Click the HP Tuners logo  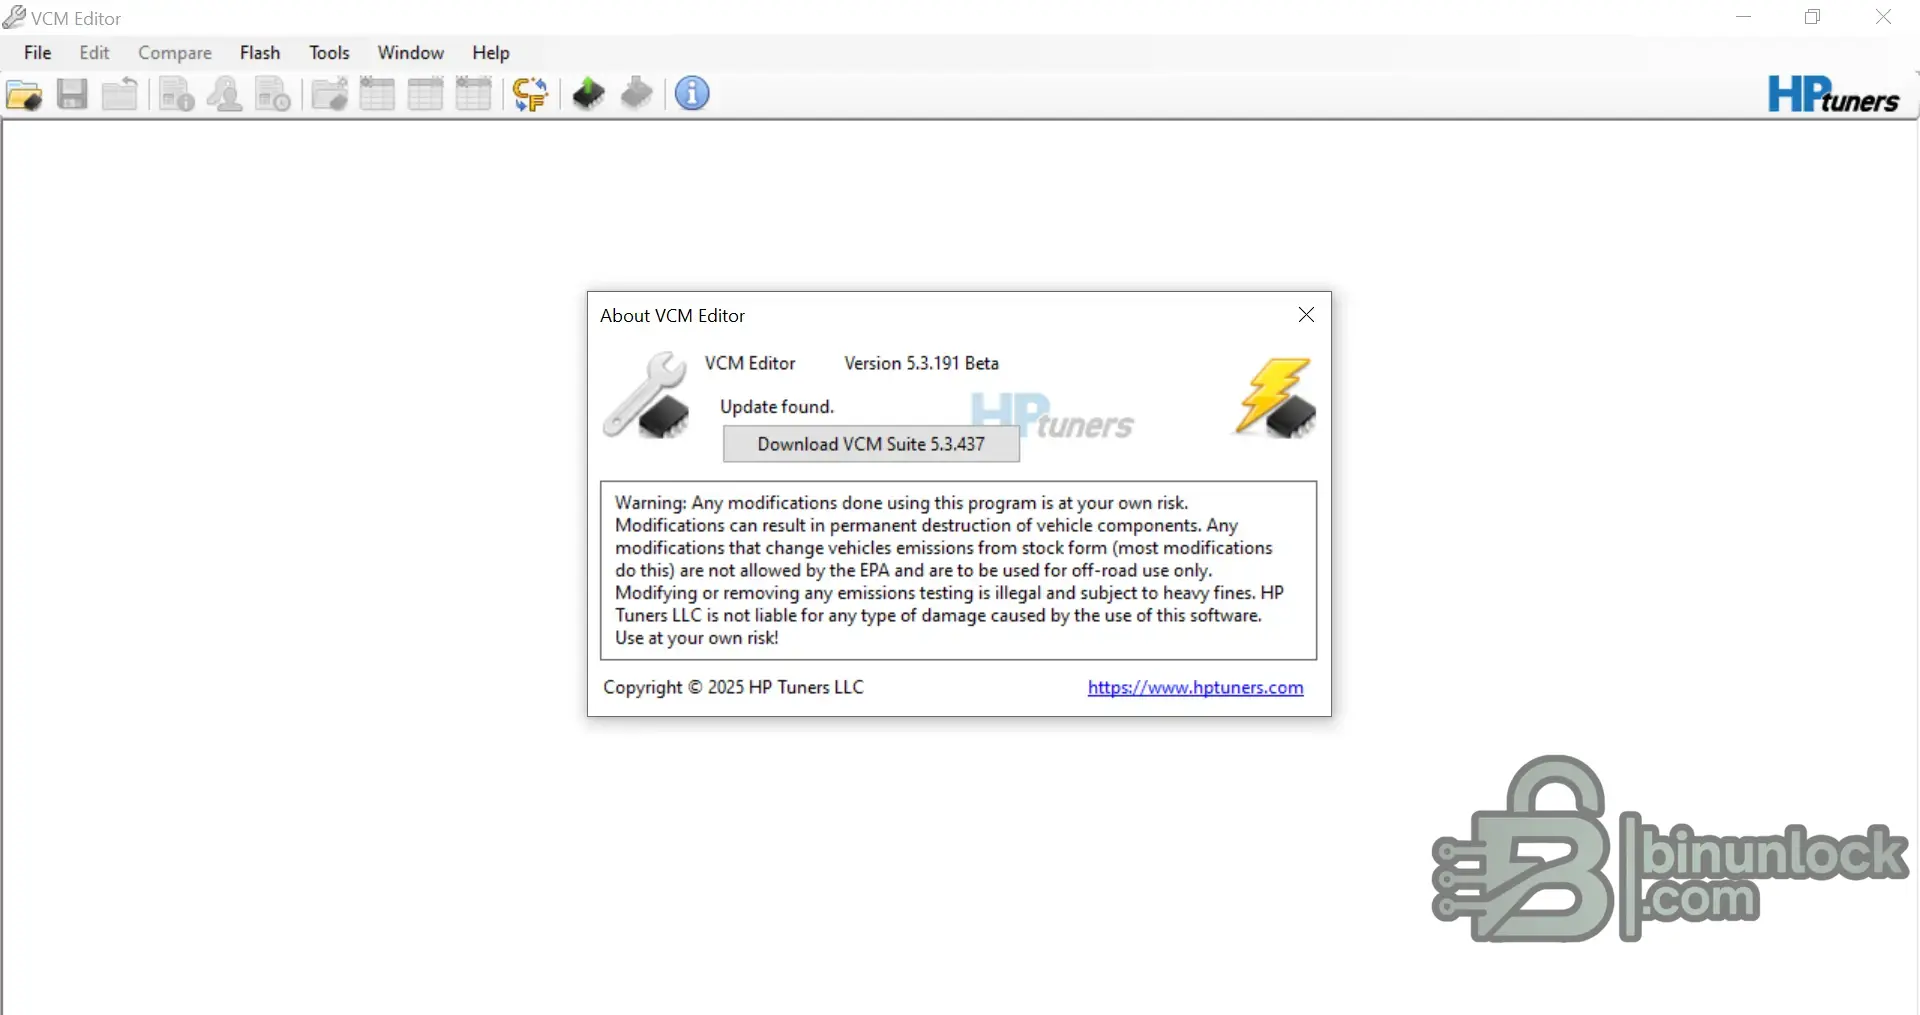coord(1833,94)
